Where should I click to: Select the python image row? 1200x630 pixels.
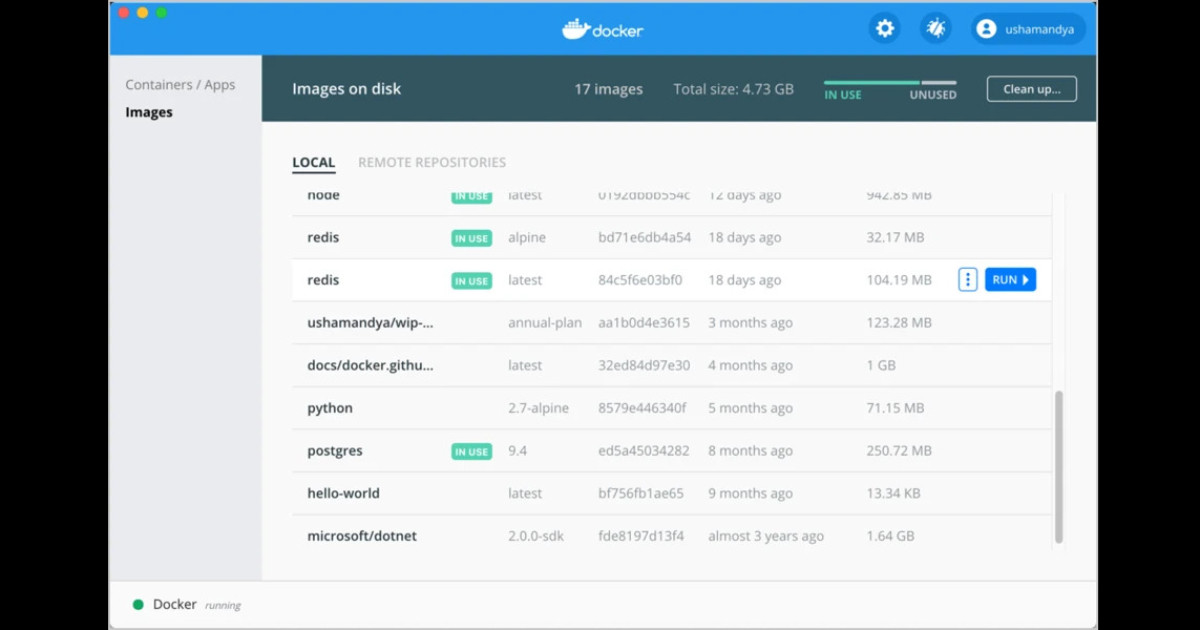point(672,408)
